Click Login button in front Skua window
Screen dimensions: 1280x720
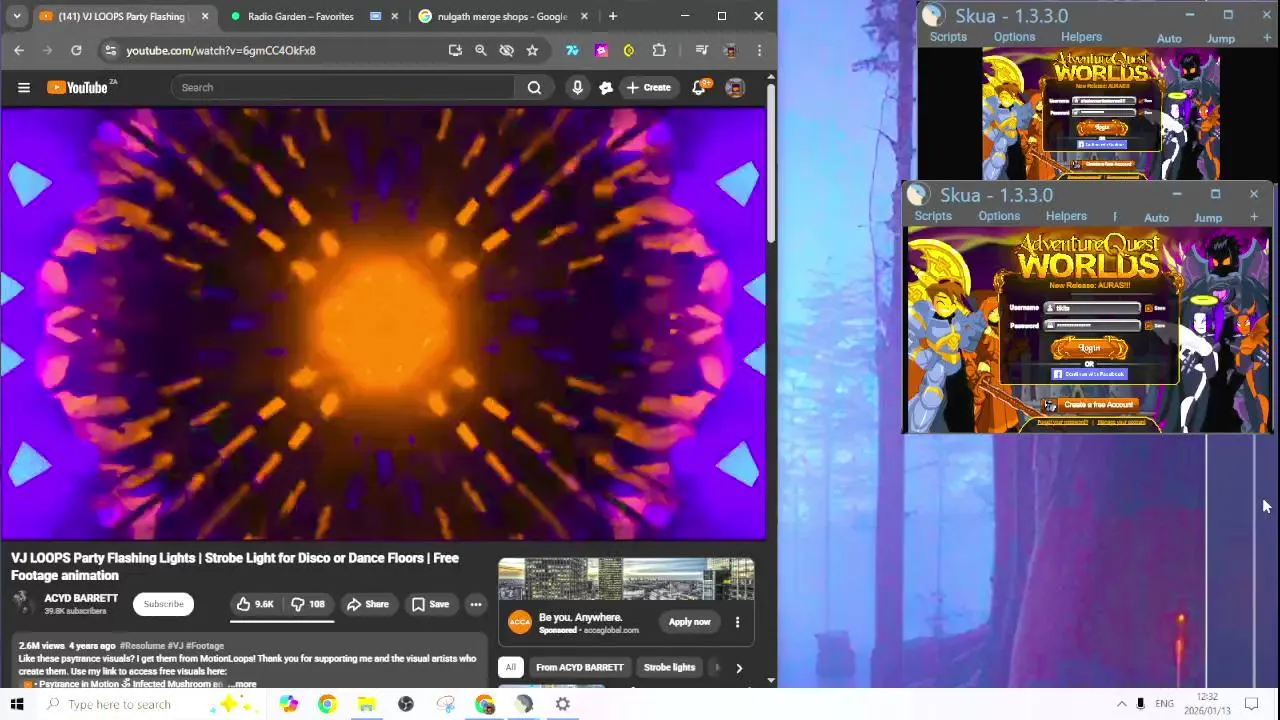pos(1089,347)
